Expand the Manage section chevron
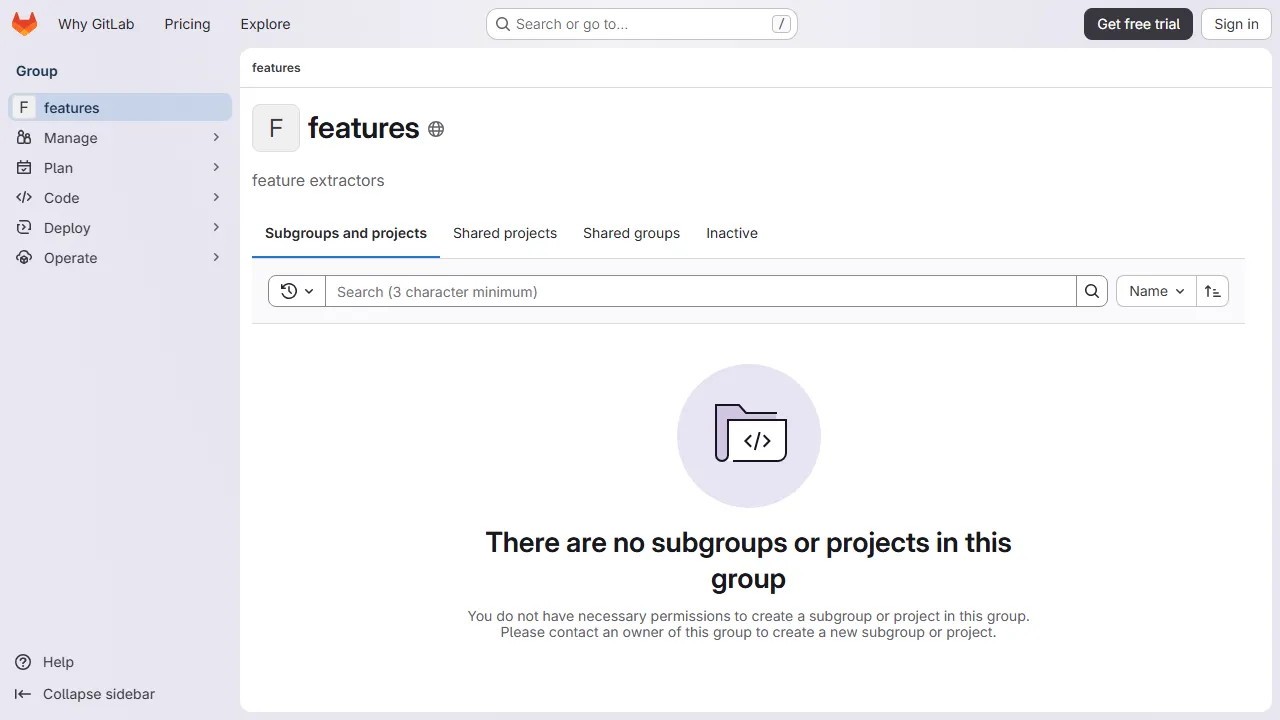 pos(216,138)
